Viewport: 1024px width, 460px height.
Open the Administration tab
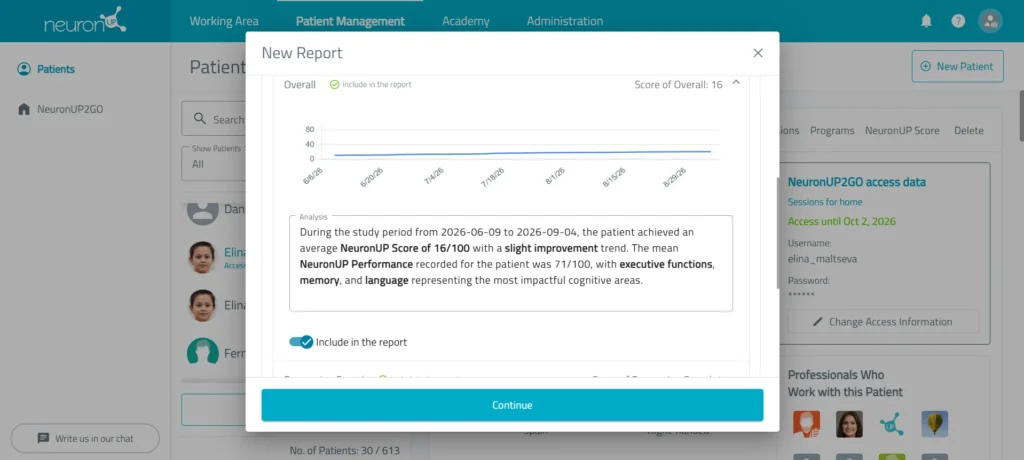[565, 21]
